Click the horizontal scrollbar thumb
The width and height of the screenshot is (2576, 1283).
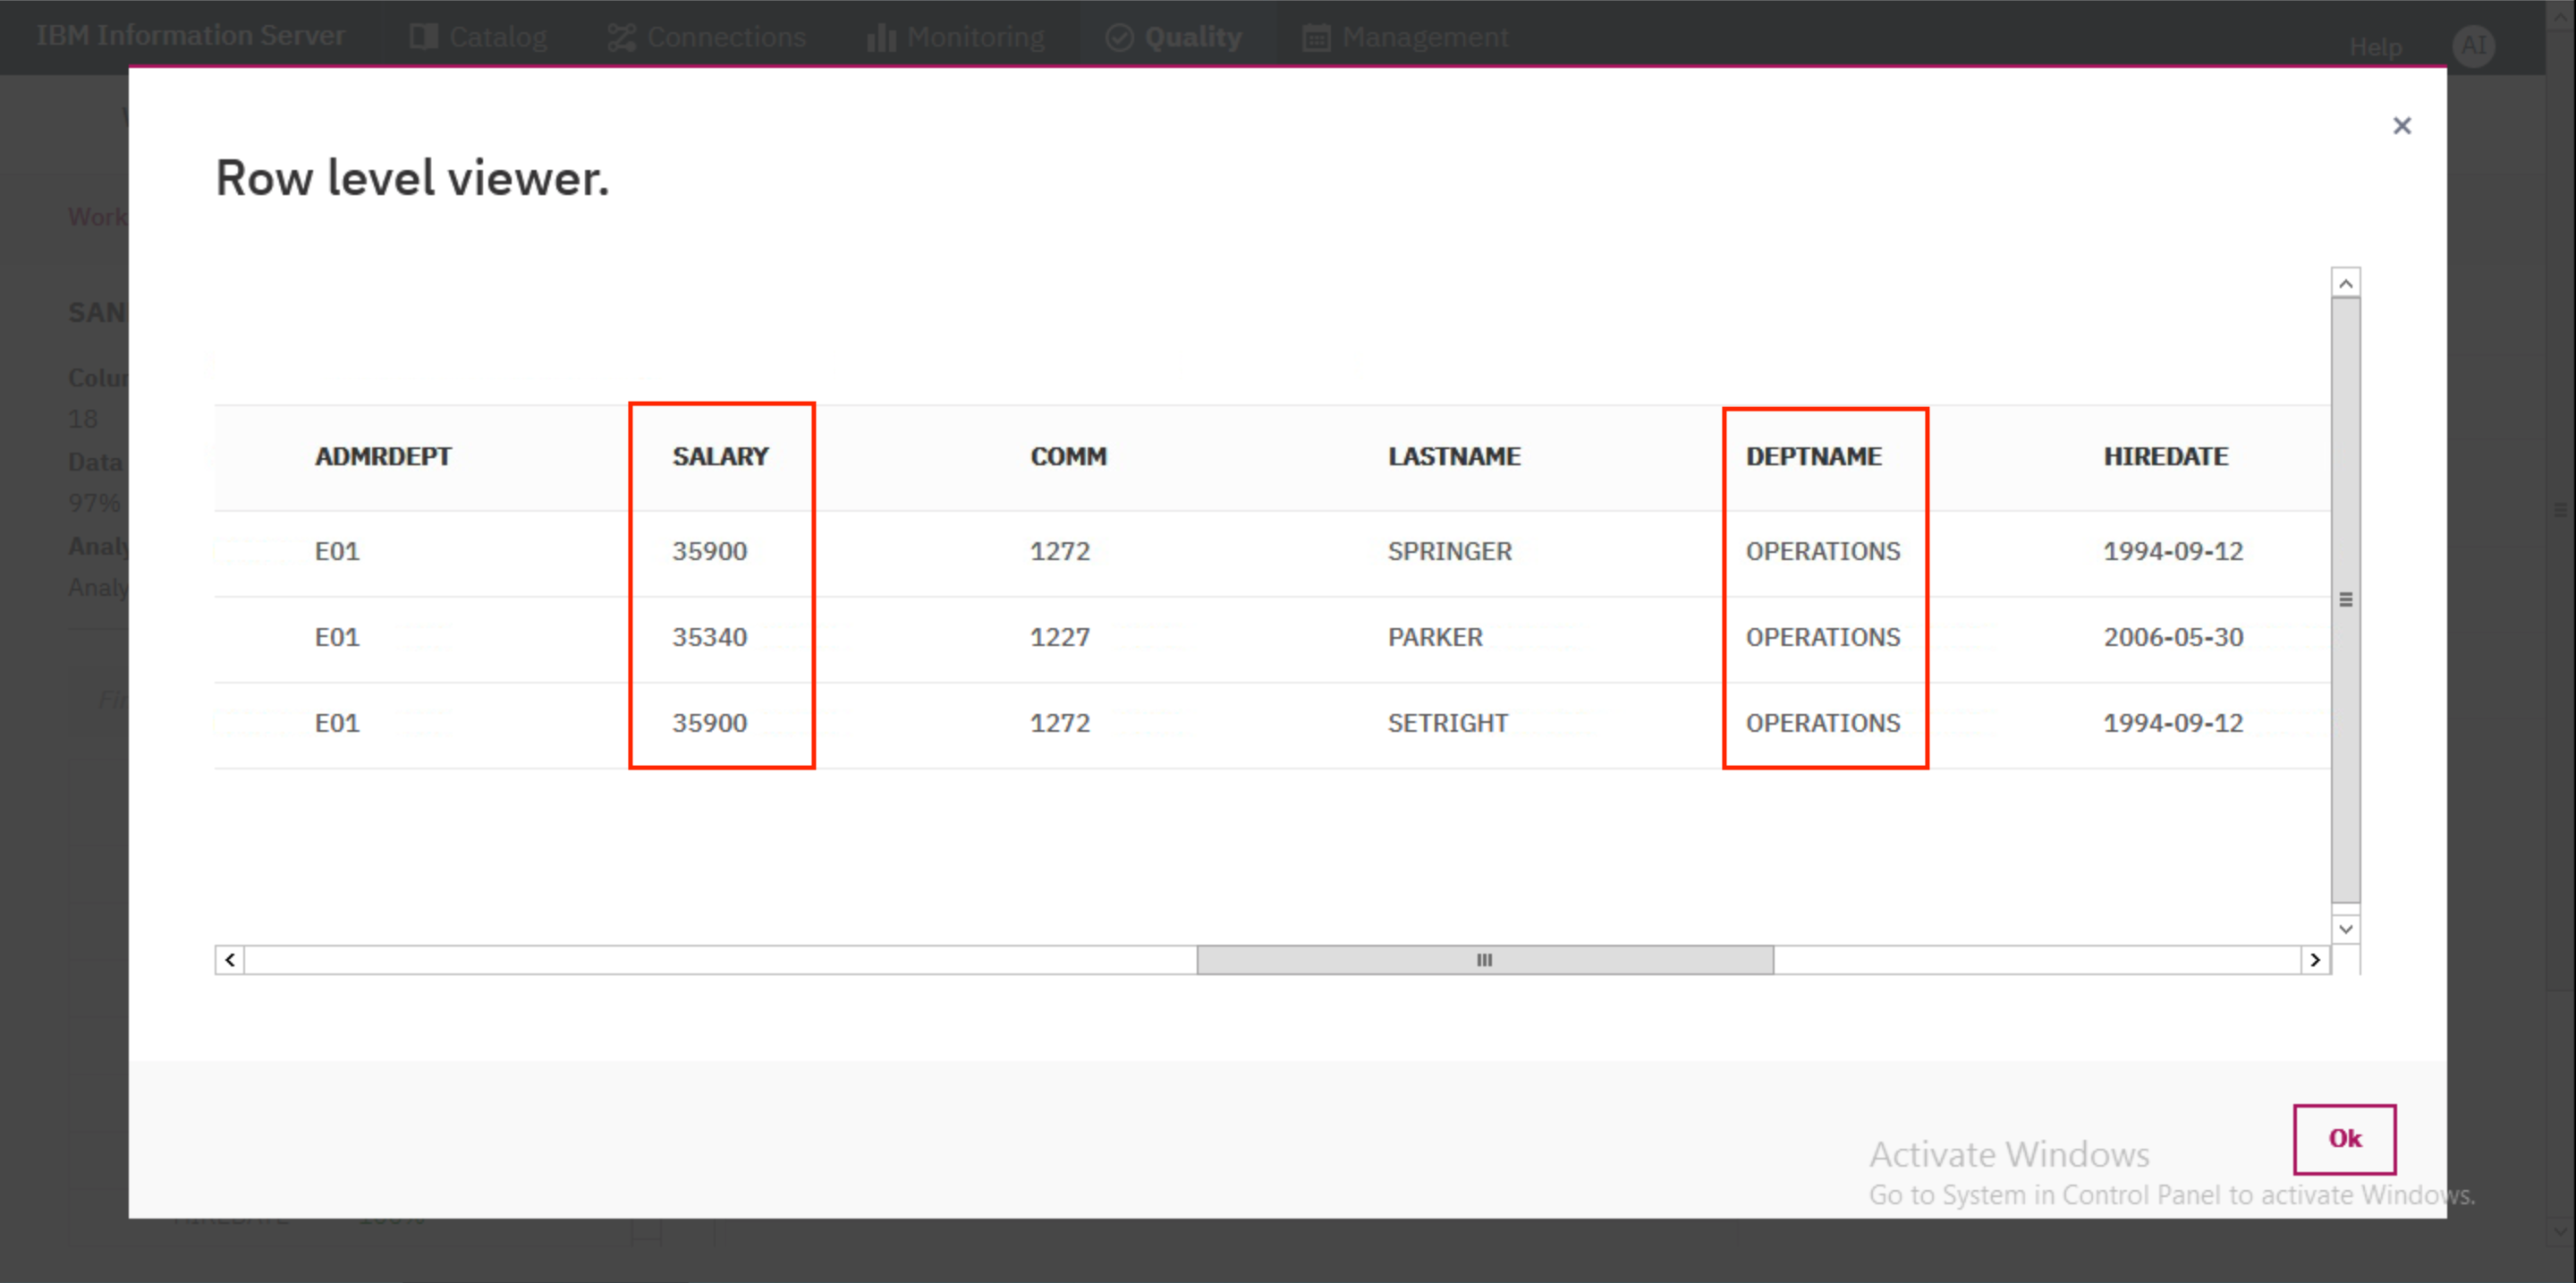[1484, 960]
